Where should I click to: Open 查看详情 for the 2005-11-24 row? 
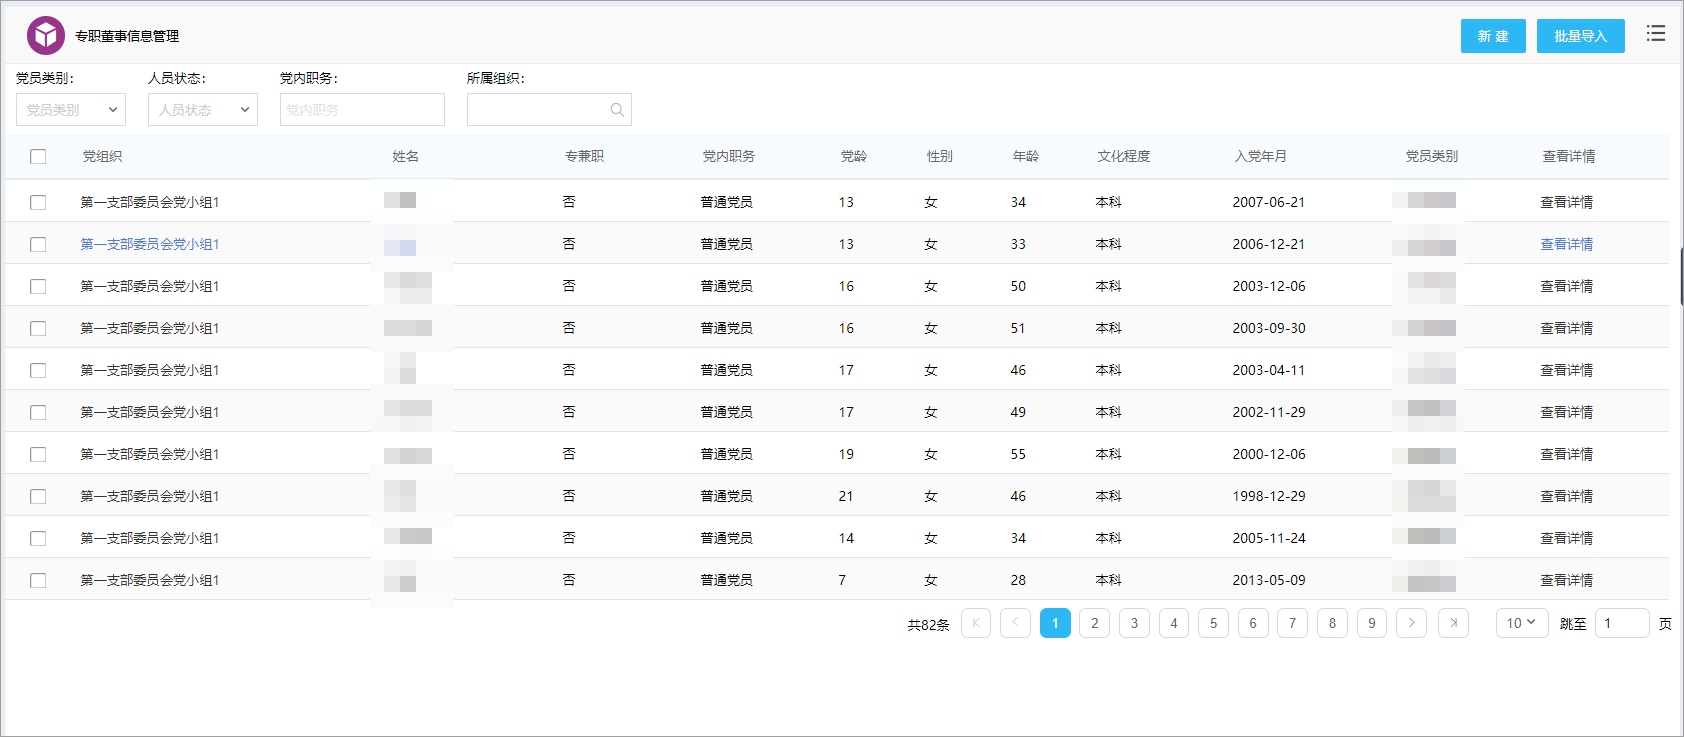(1567, 538)
